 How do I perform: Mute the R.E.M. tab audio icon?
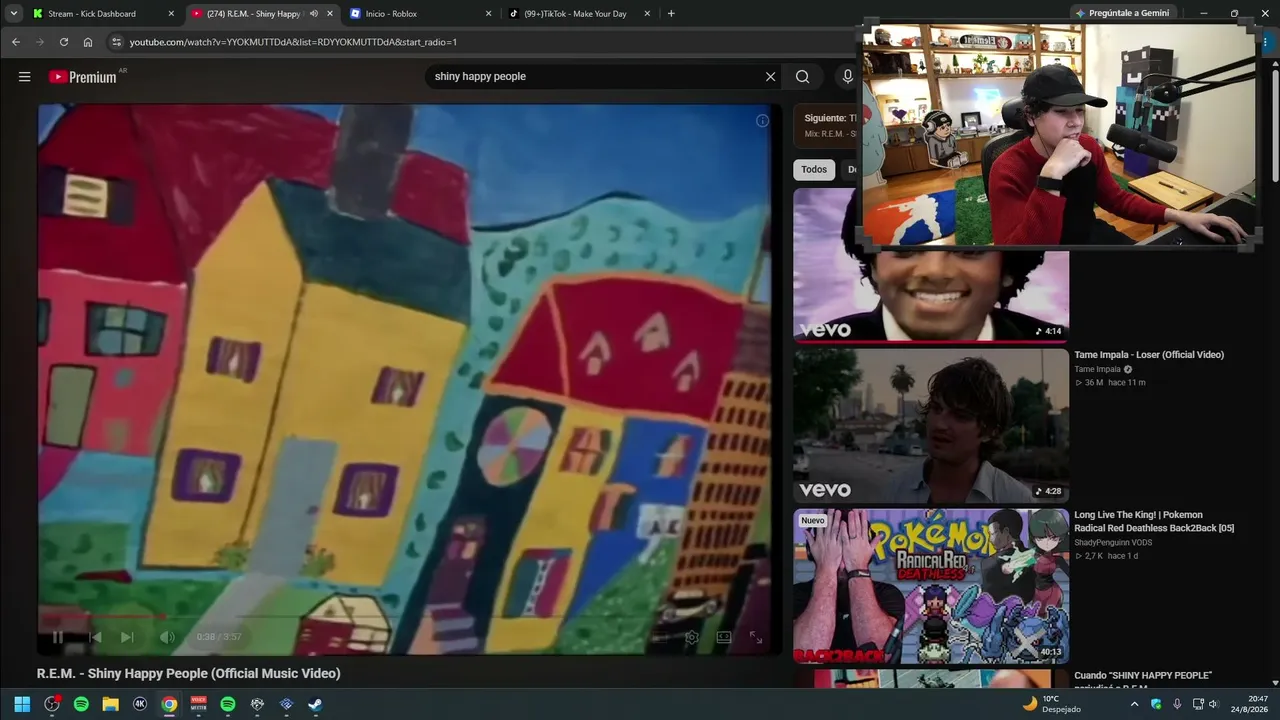[314, 14]
